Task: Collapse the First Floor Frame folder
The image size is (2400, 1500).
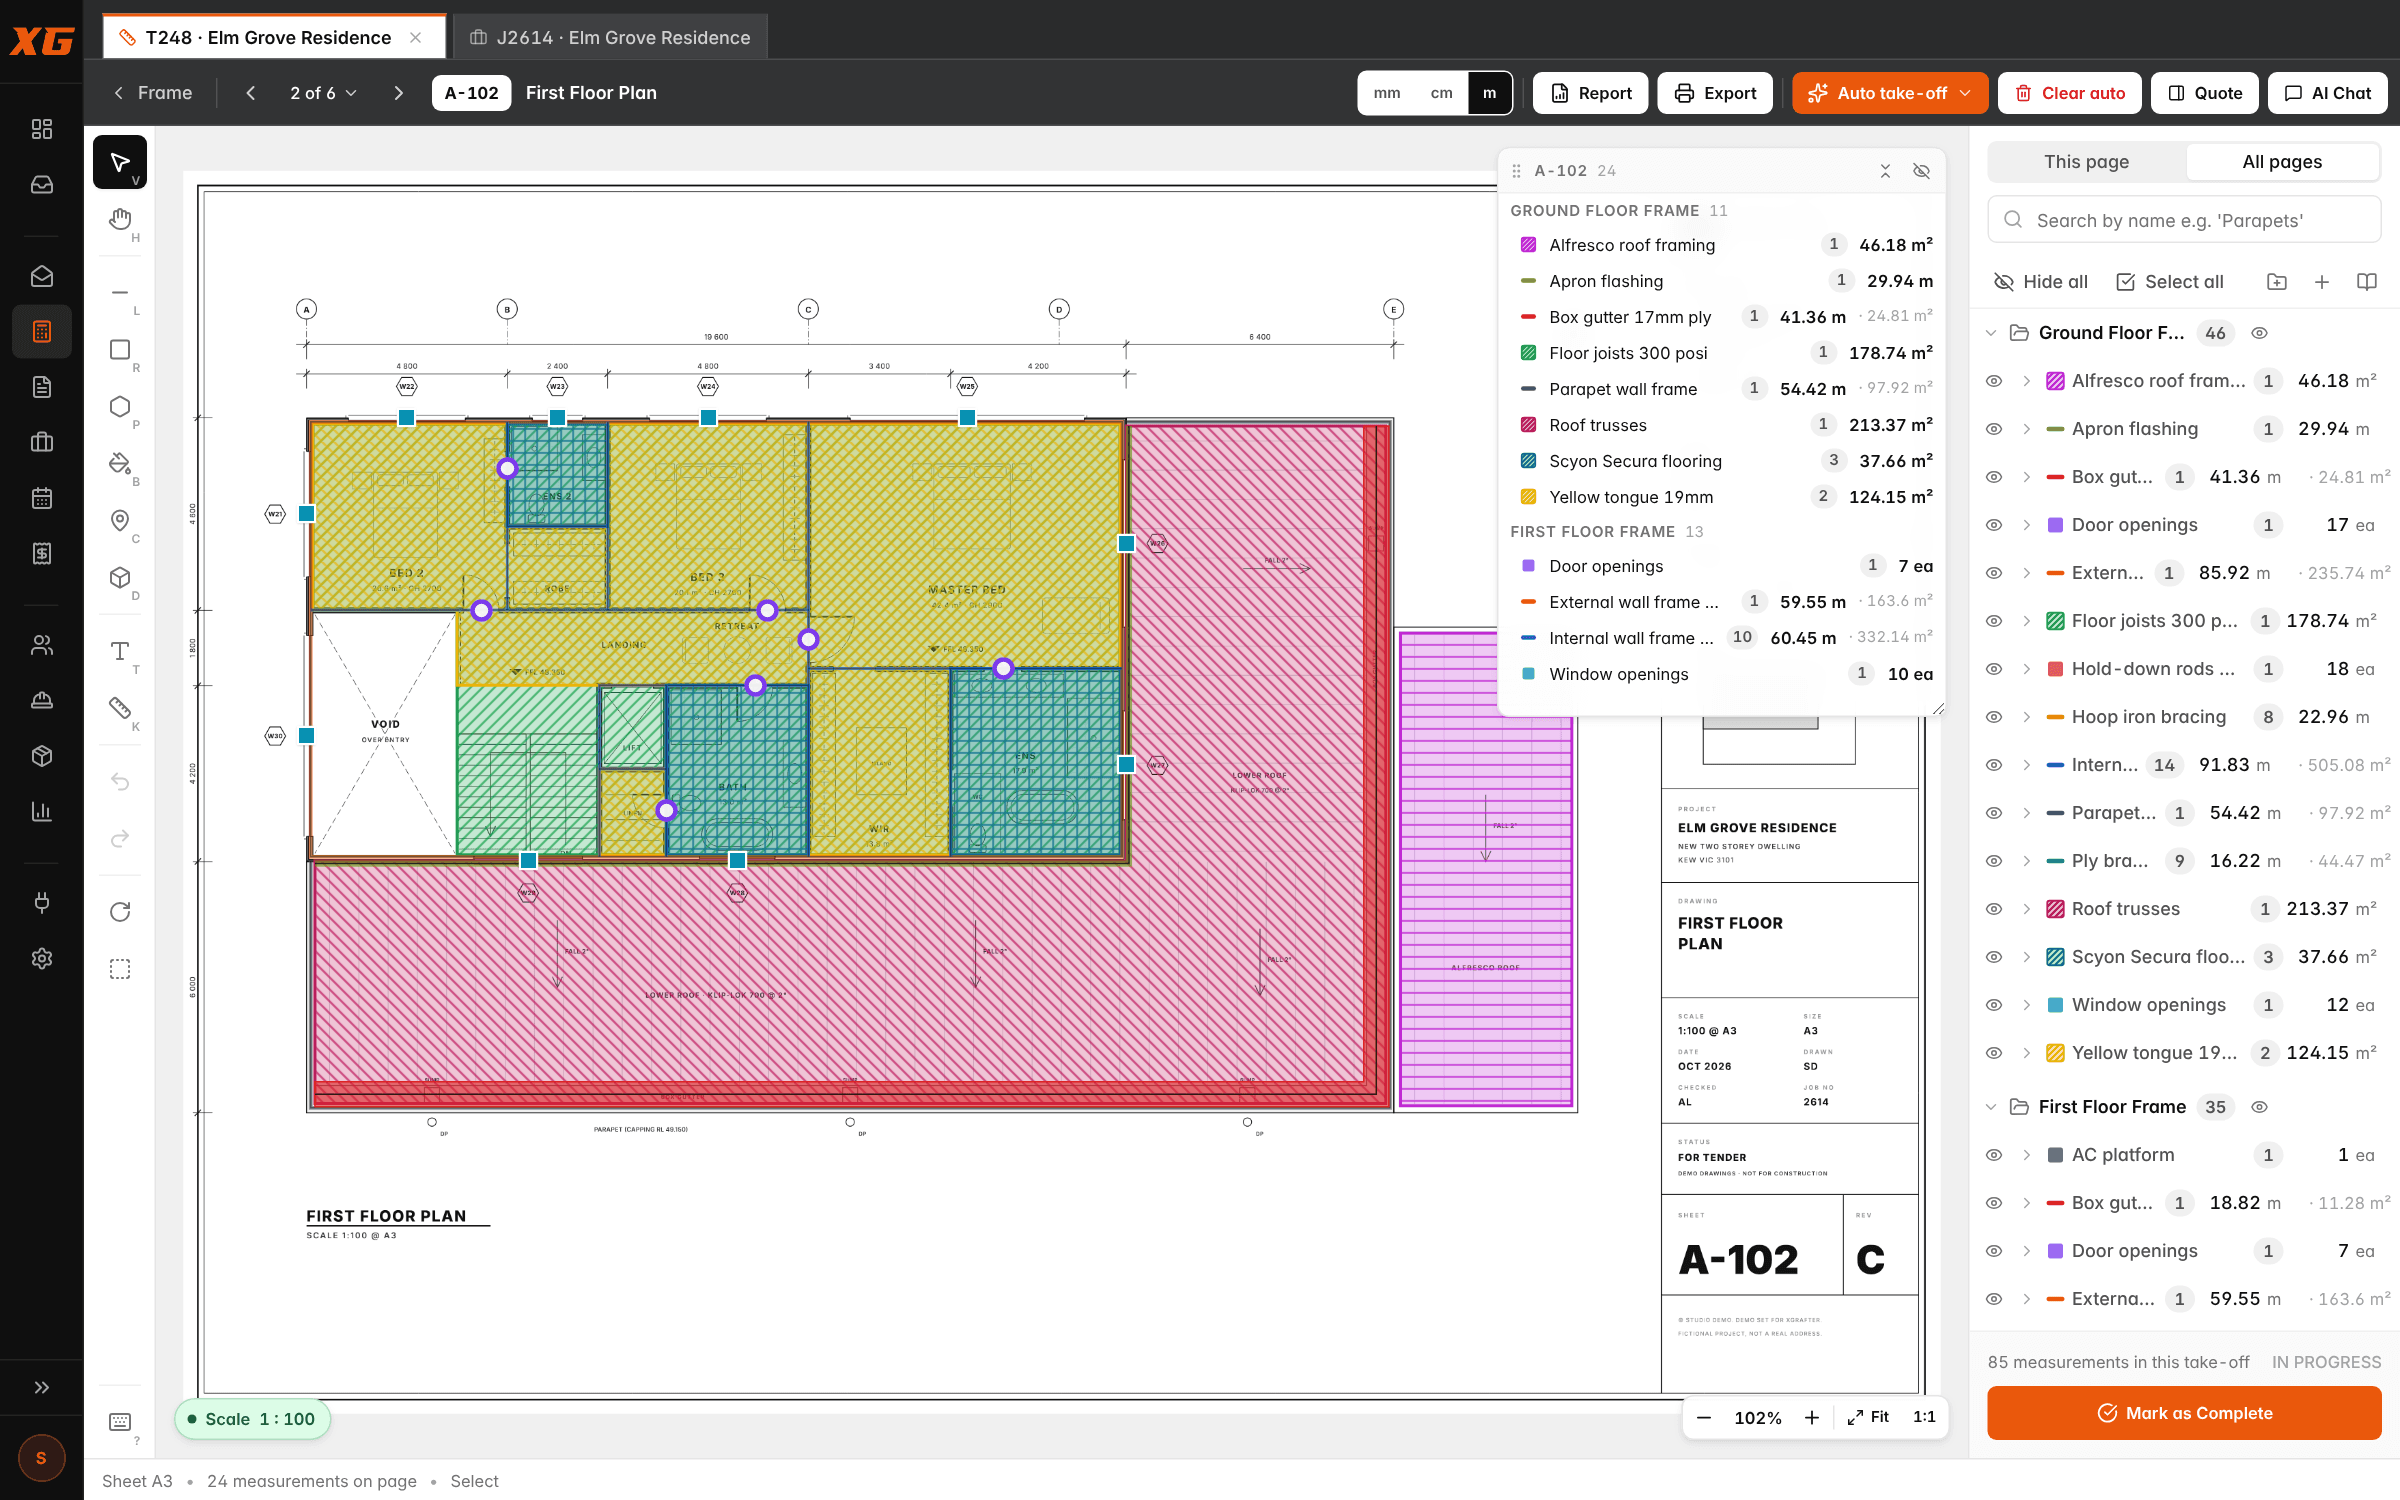Action: pos(1991,1107)
